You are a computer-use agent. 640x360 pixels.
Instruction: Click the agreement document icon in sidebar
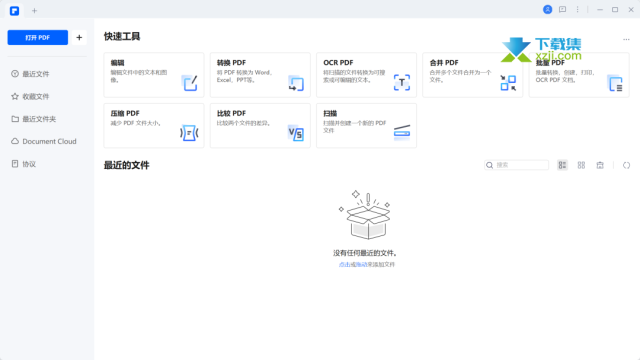[15, 164]
